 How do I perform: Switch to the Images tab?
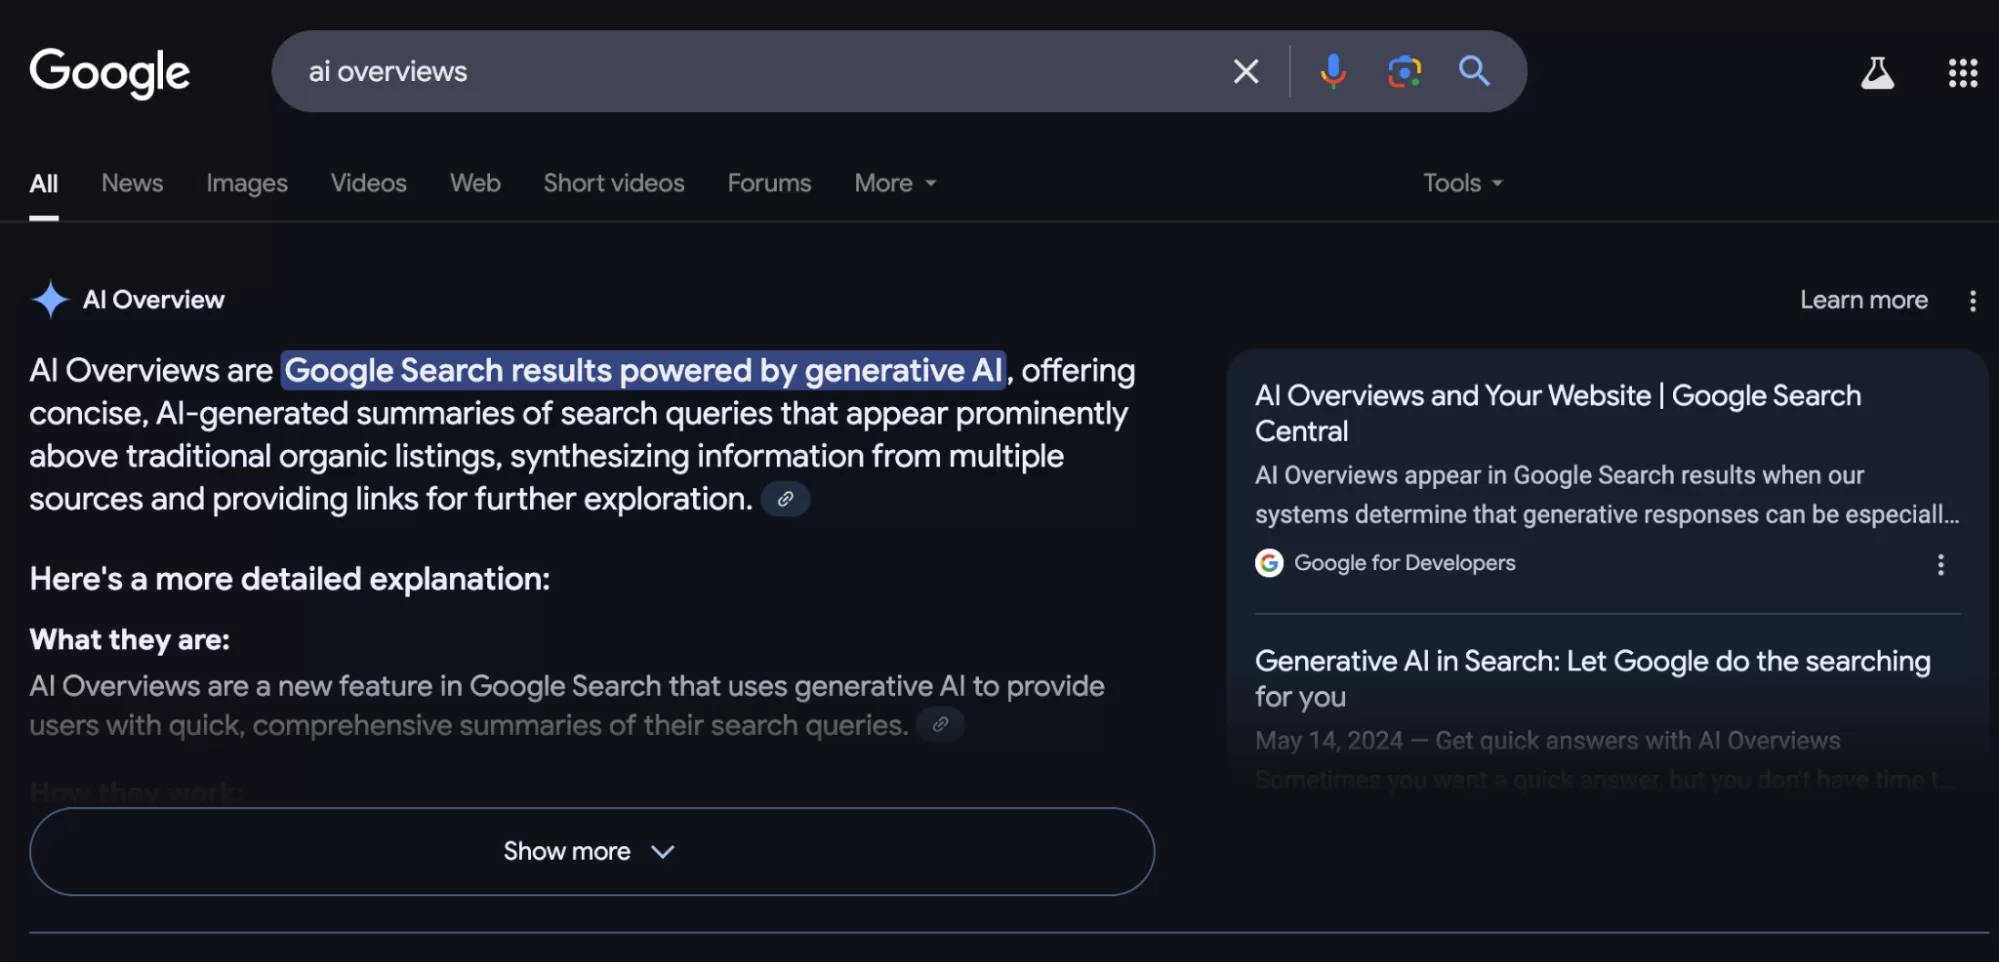tap(247, 183)
